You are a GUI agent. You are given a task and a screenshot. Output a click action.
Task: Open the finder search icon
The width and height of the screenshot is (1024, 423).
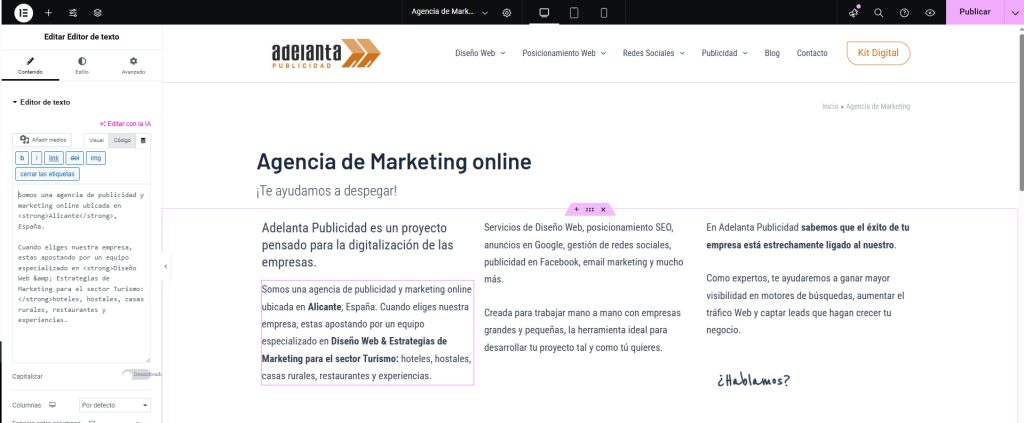coord(878,12)
